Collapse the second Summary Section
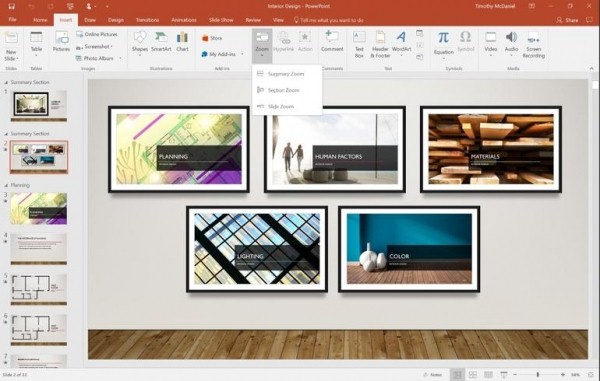 coord(6,134)
